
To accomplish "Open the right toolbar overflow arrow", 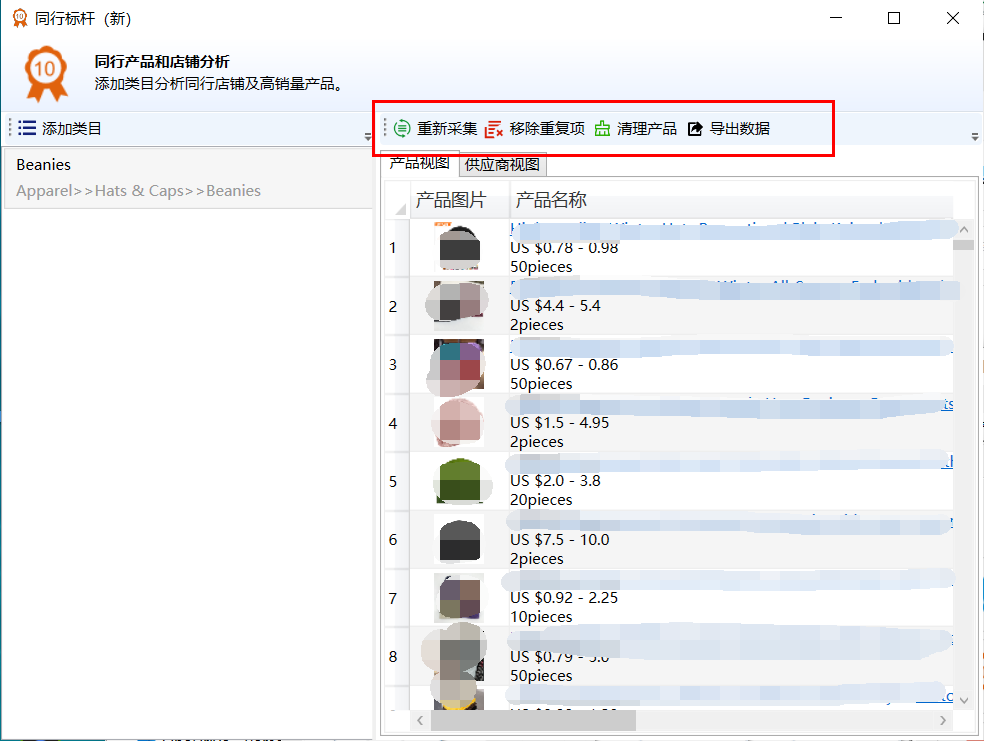I will pos(975,136).
